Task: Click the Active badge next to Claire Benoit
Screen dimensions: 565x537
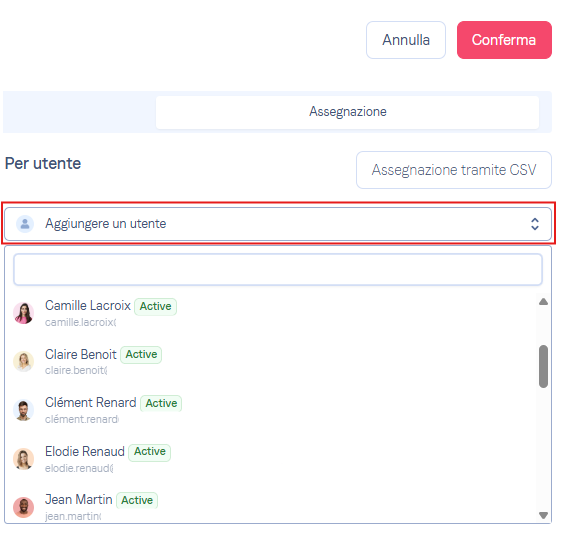Action: click(141, 355)
